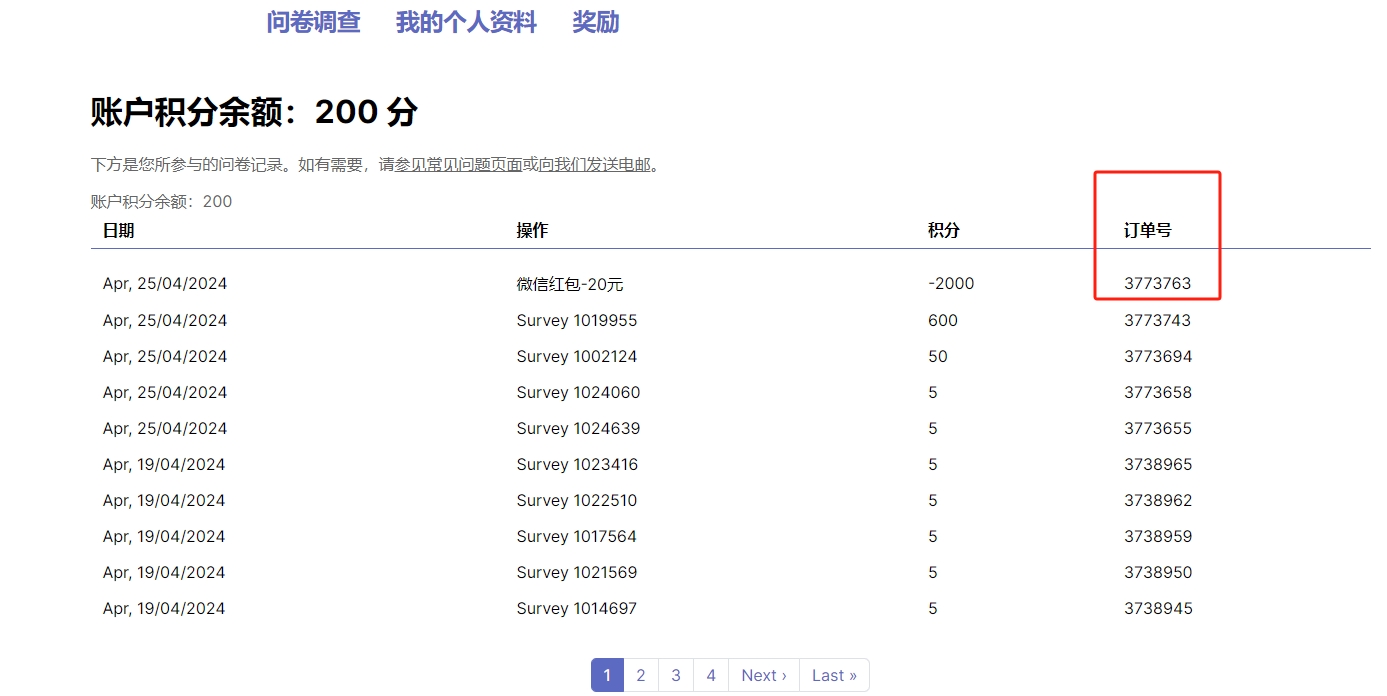The height and width of the screenshot is (696, 1387).
Task: Click the 向我们发送电邮 link
Action: tap(595, 165)
